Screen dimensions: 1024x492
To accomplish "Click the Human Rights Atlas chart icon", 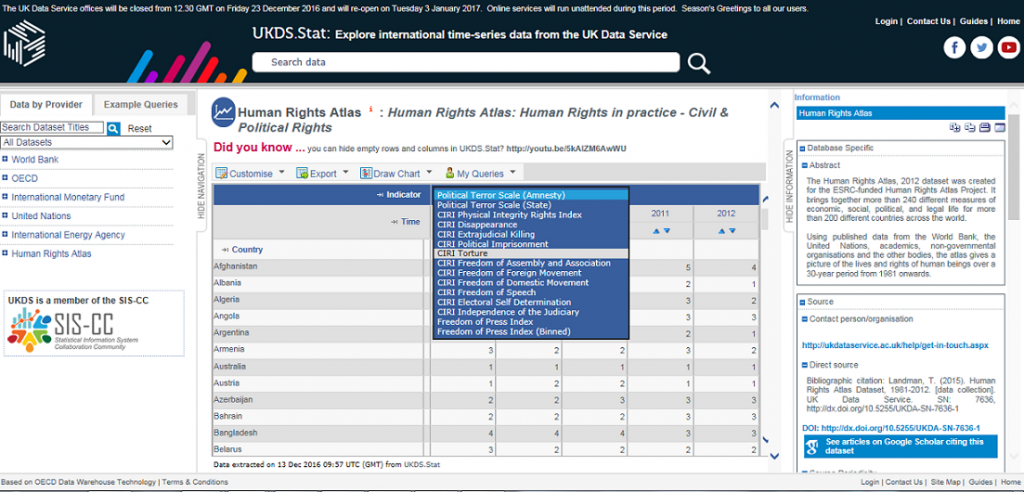I will pos(223,112).
